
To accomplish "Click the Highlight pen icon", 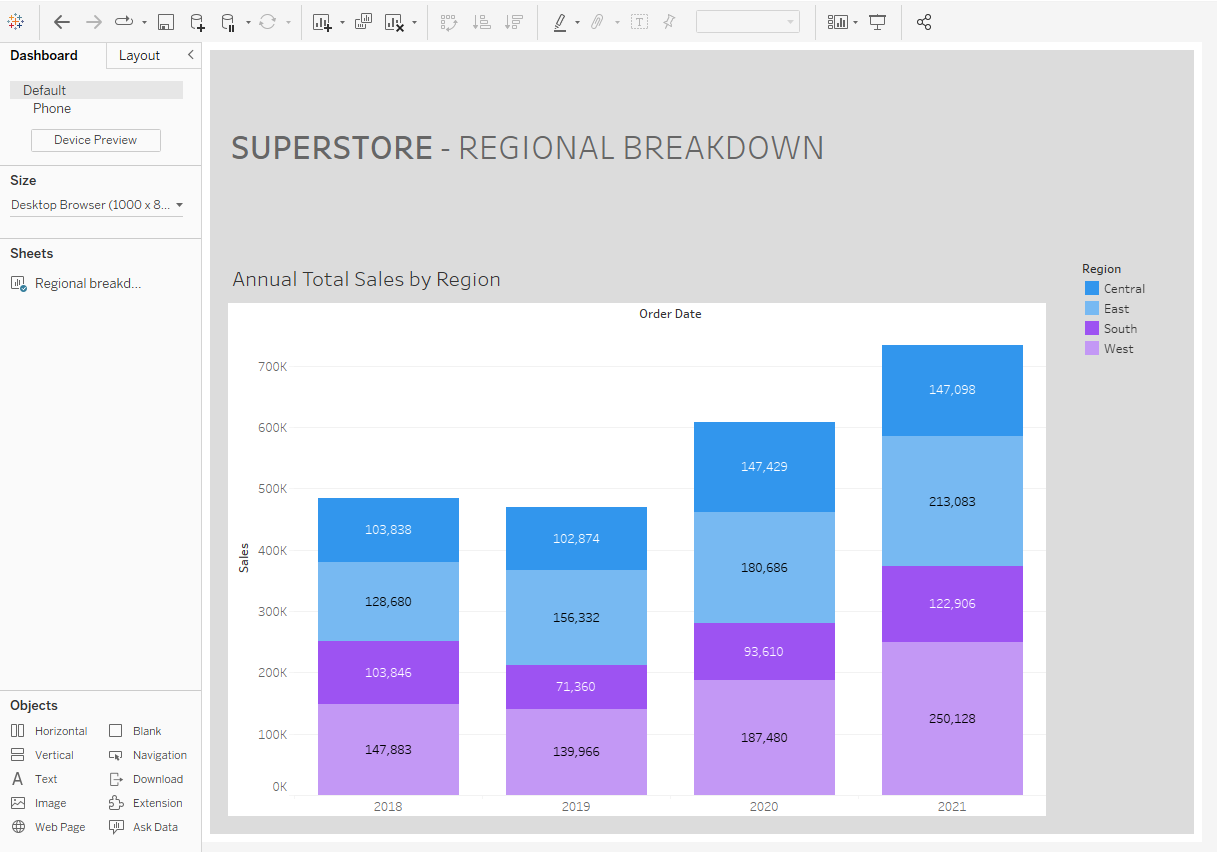I will 560,22.
